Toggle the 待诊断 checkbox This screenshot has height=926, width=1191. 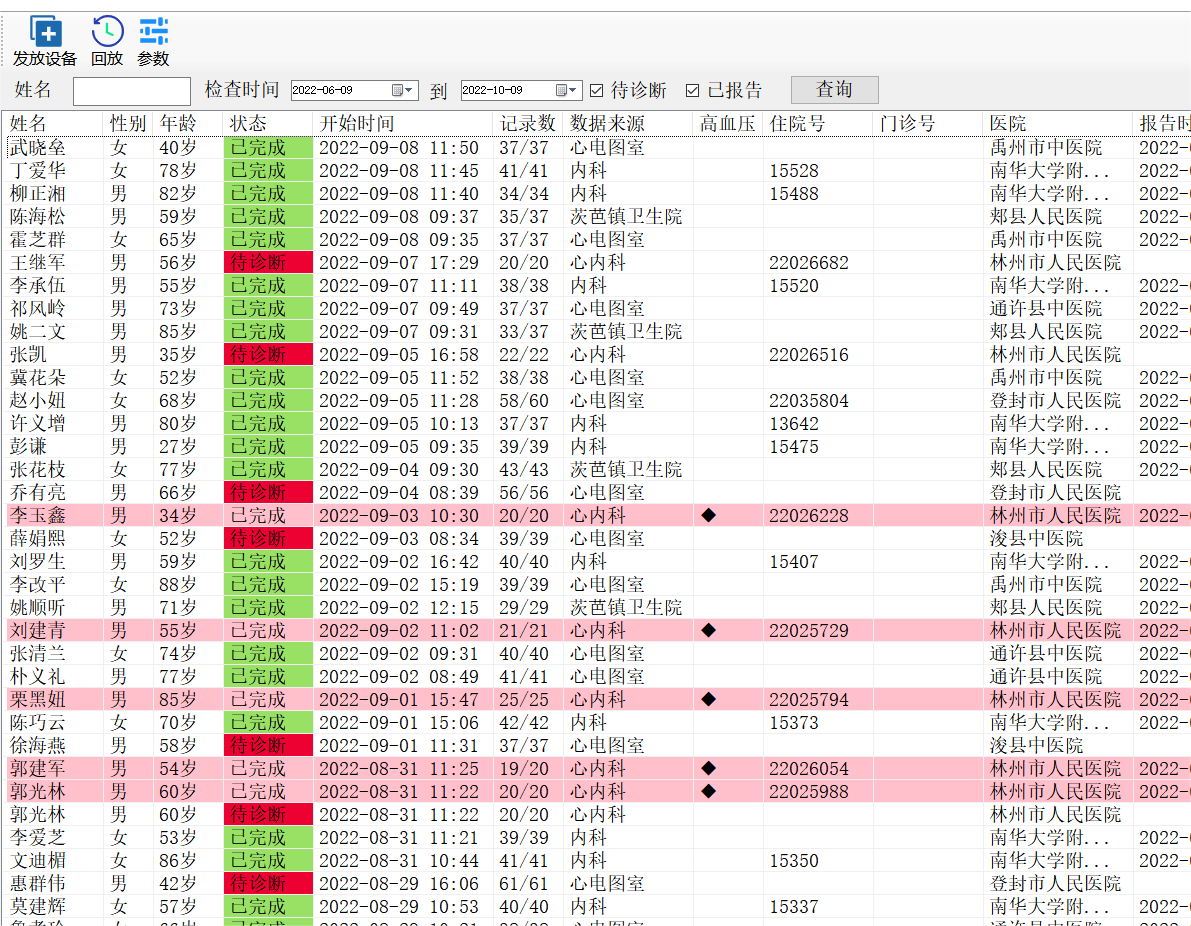tap(597, 91)
